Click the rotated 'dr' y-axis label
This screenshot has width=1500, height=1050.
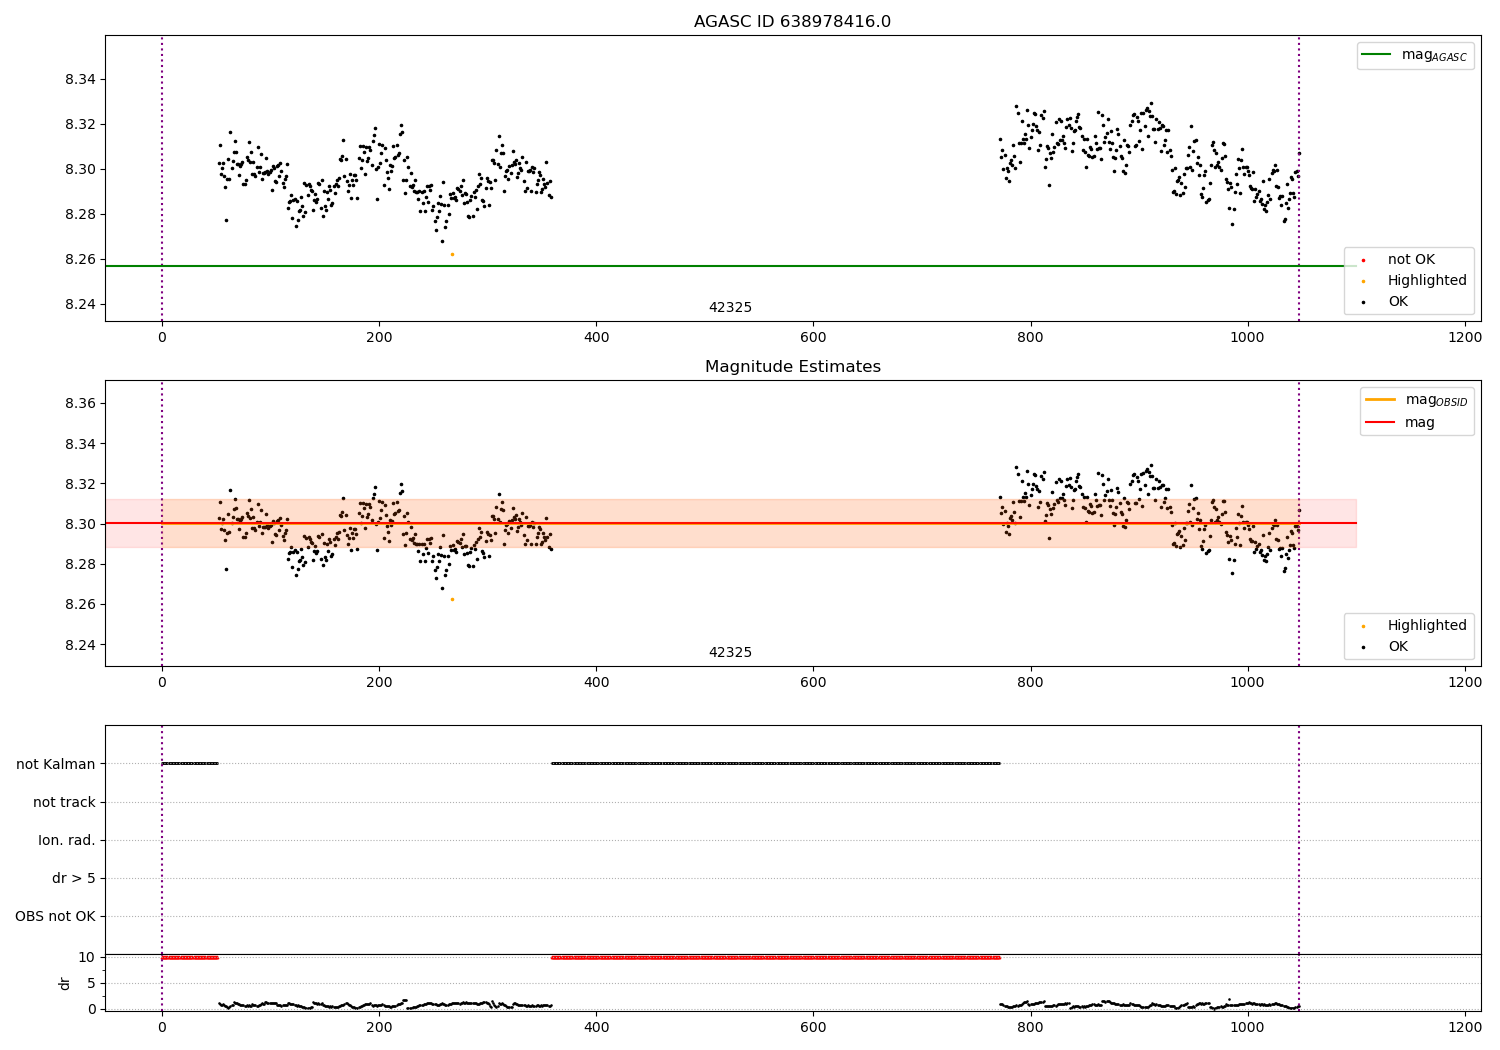tap(65, 983)
